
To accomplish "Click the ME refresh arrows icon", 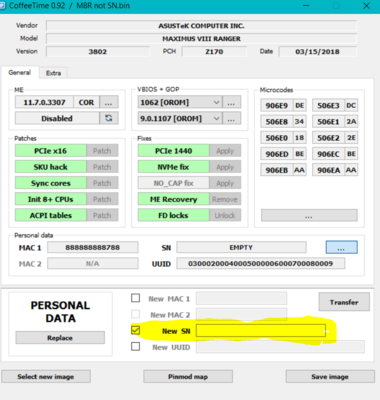I will tap(109, 118).
